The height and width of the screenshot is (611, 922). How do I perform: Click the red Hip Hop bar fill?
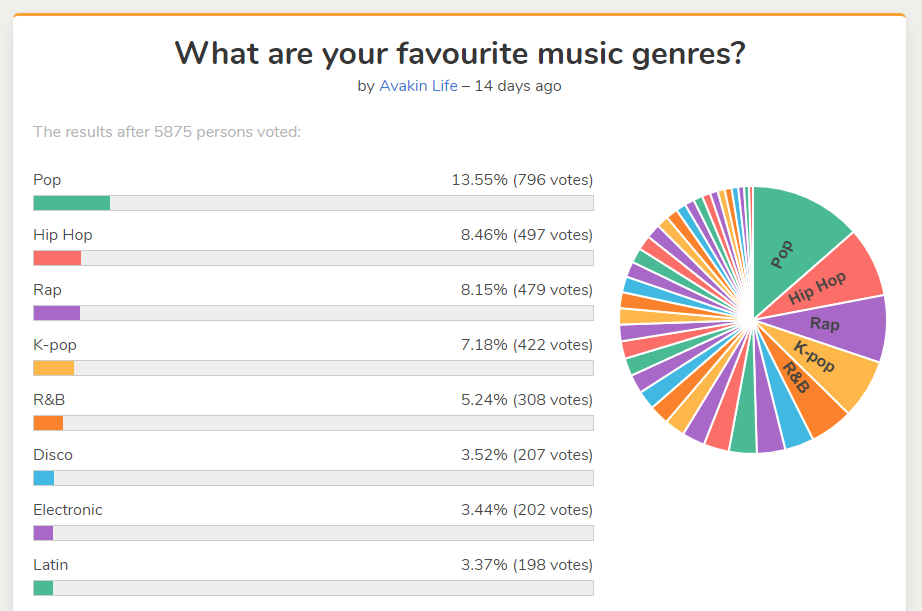coord(57,258)
